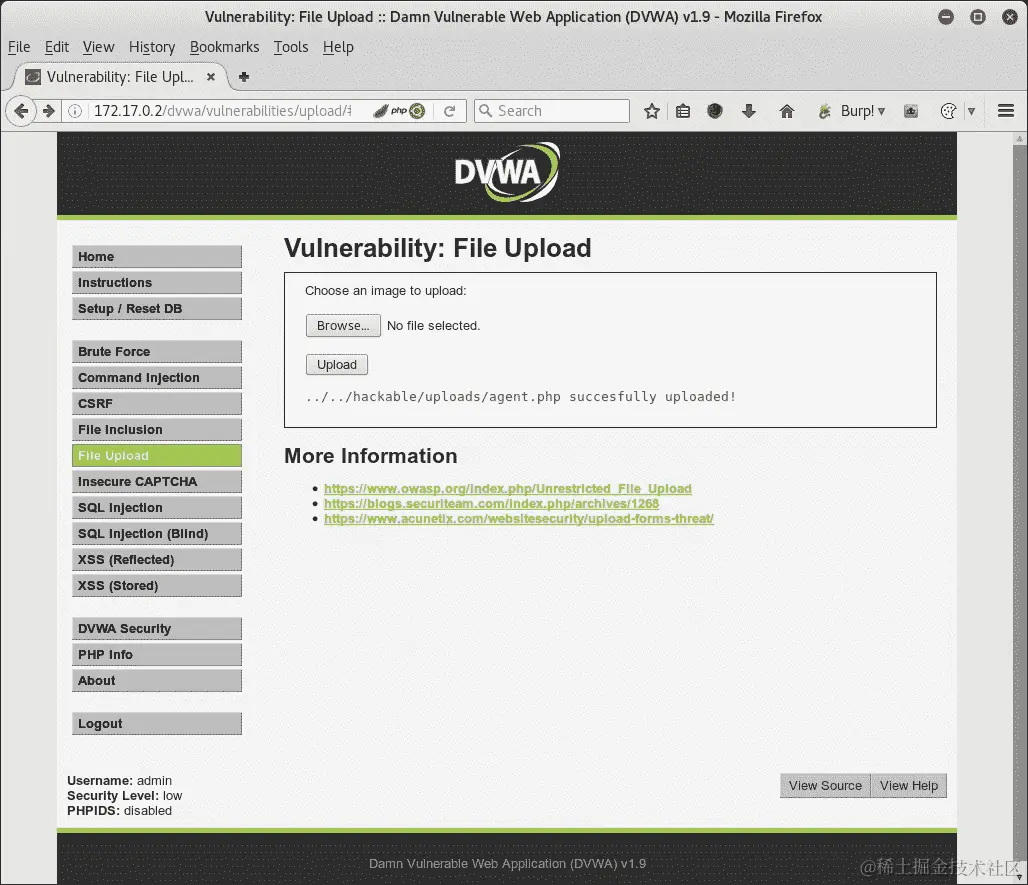Open the blogs.securiteam.com archives link
Image resolution: width=1028 pixels, height=885 pixels.
(491, 503)
